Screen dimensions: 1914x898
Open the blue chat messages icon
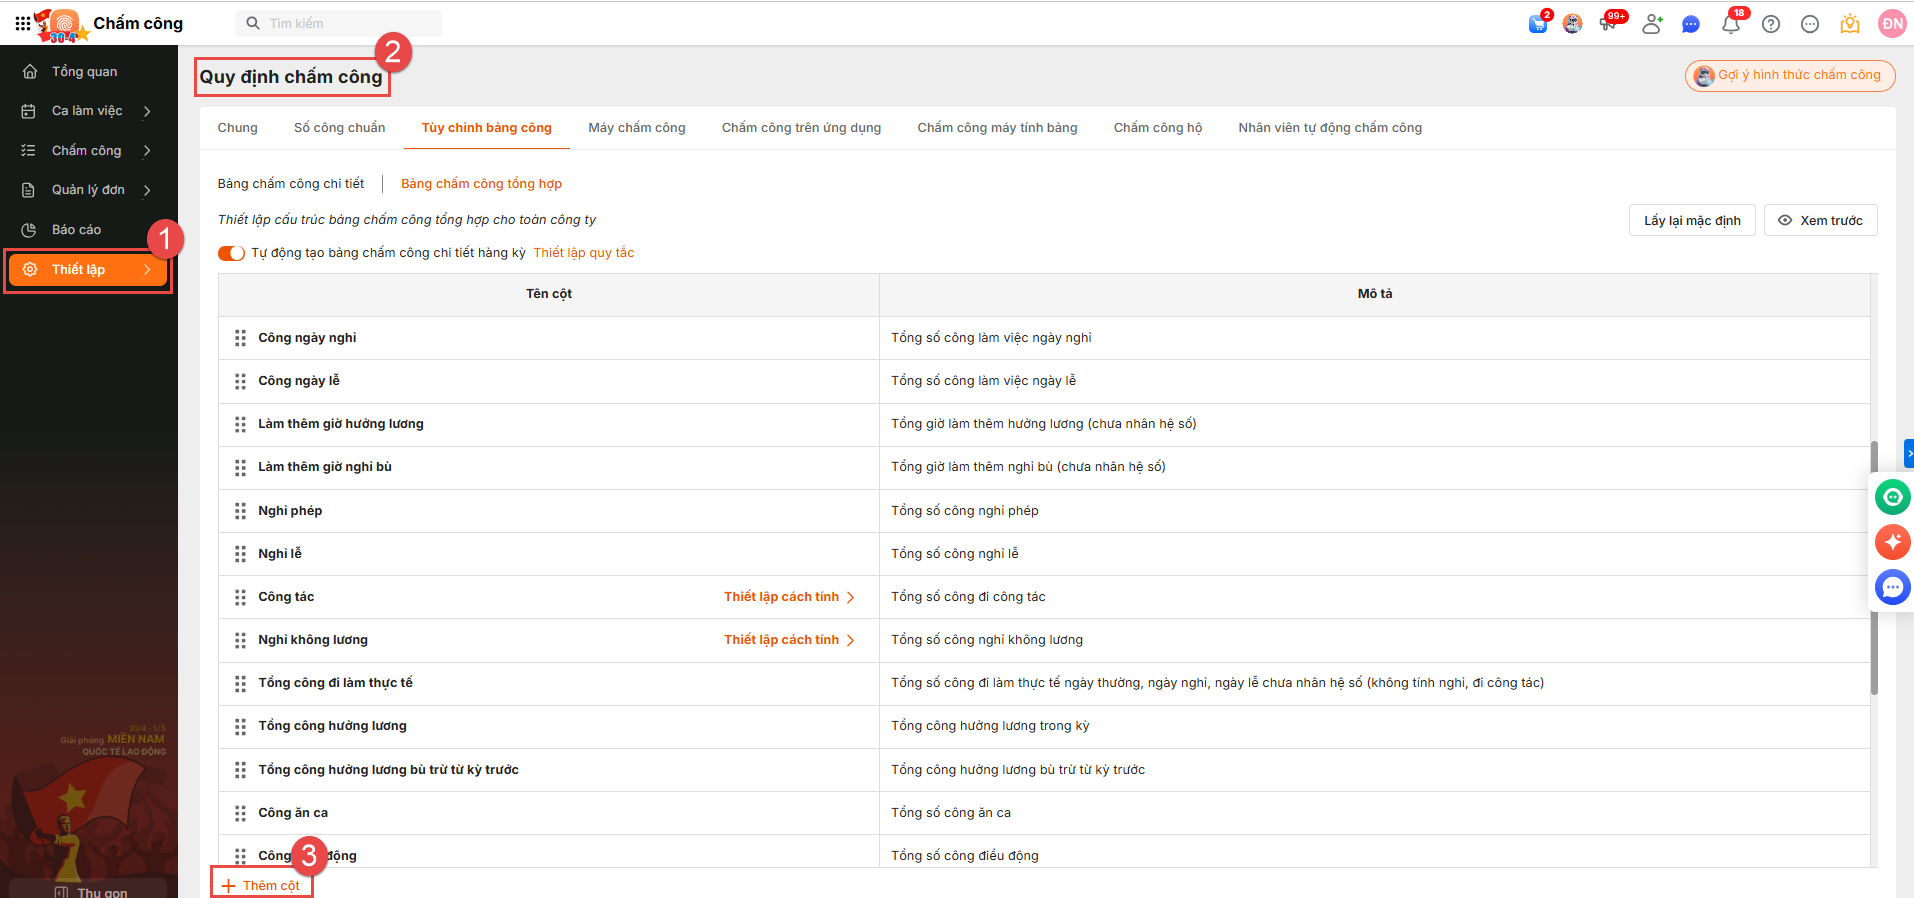[1691, 24]
